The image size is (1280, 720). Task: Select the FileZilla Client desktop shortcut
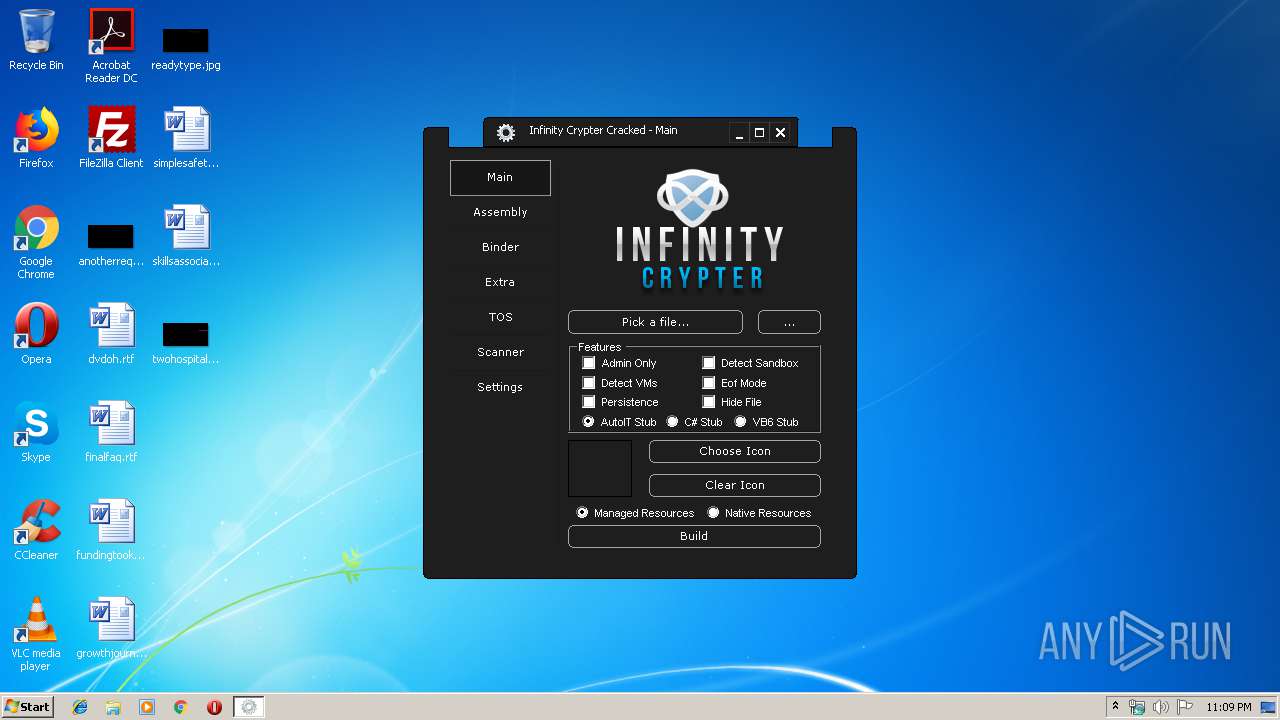pos(111,138)
